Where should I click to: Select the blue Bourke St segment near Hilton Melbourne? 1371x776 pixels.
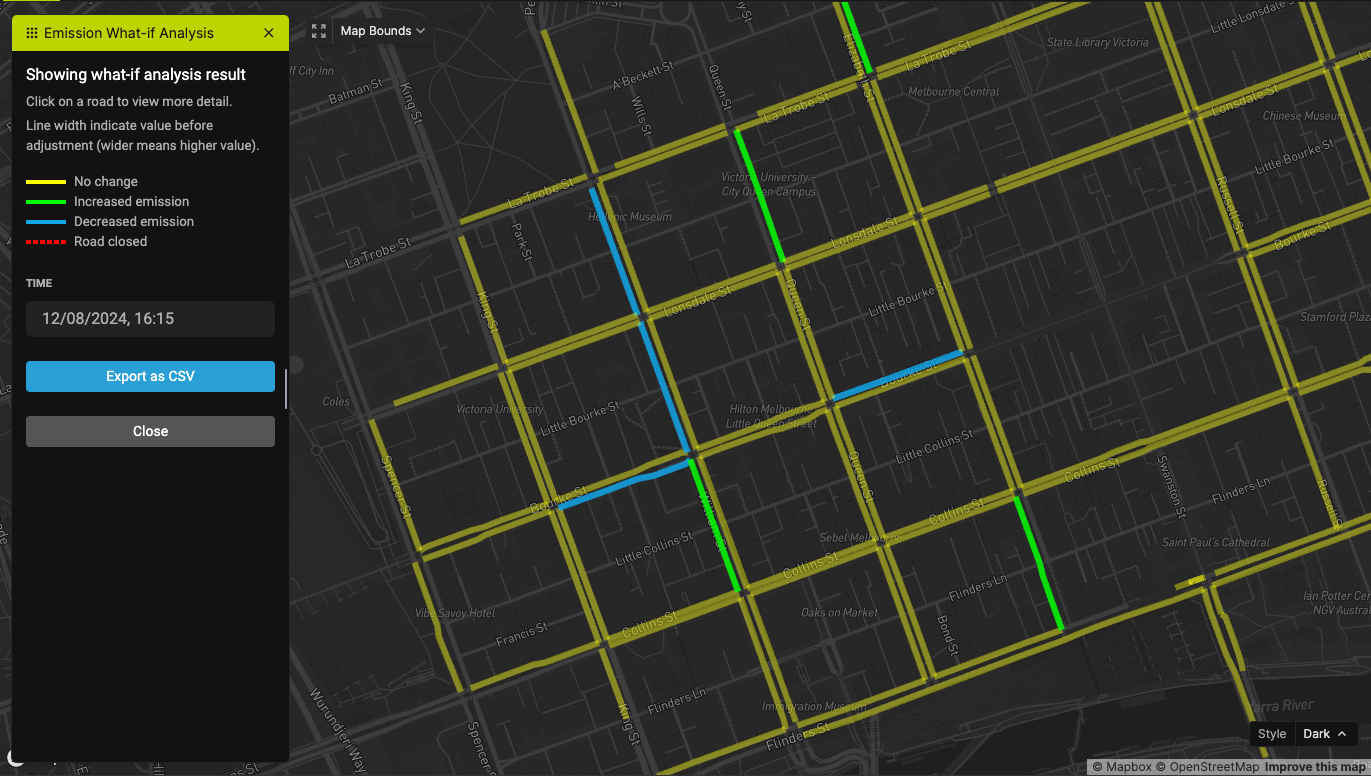898,376
